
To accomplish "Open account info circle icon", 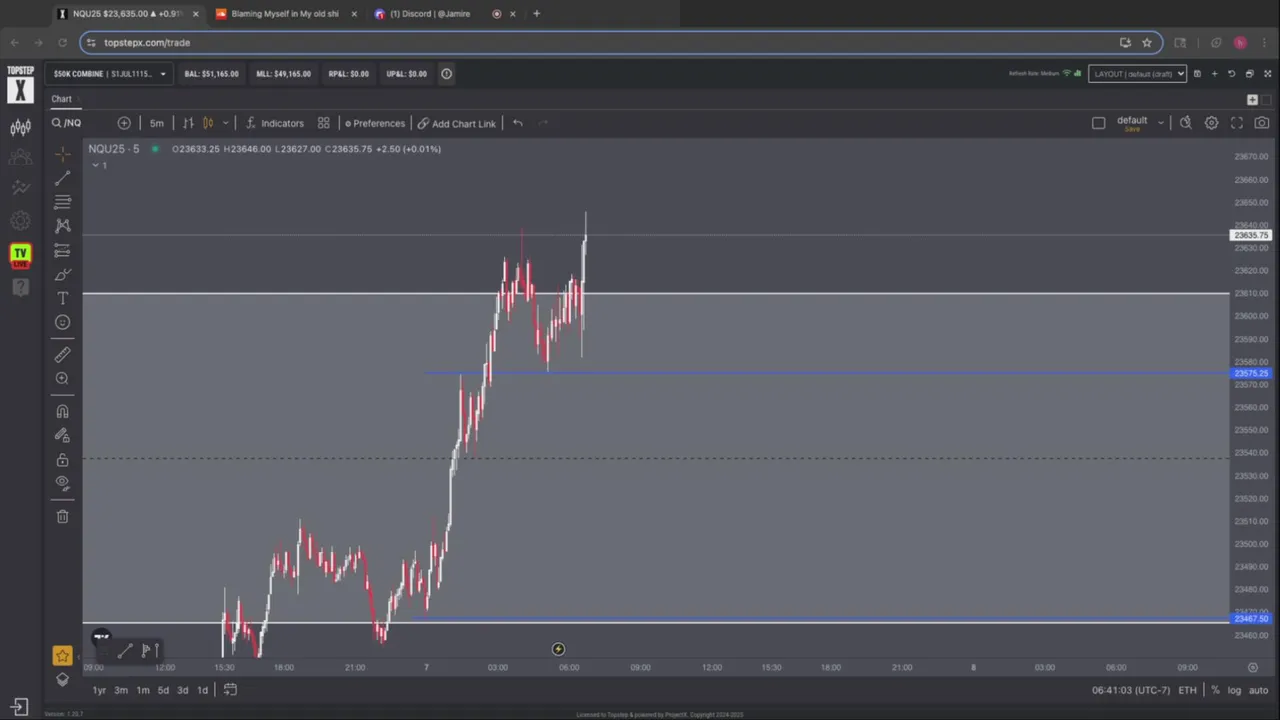I will (447, 74).
